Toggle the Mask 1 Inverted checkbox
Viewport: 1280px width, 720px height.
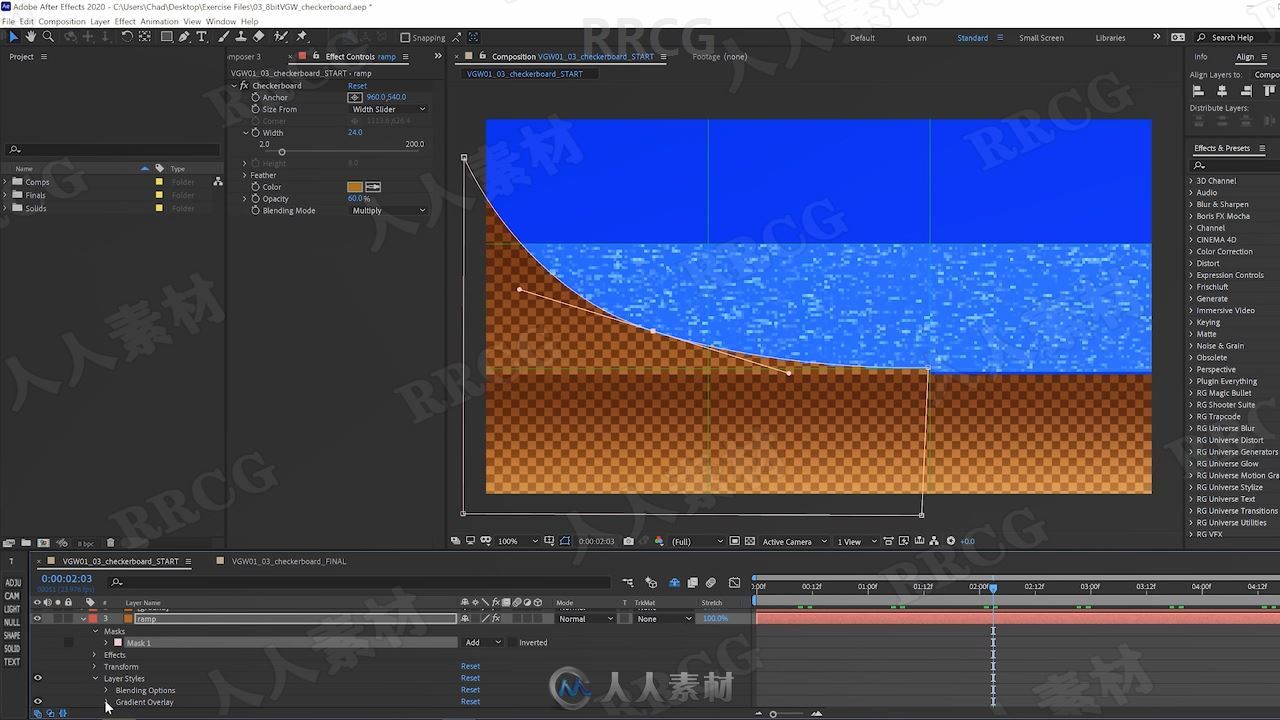click(x=513, y=642)
